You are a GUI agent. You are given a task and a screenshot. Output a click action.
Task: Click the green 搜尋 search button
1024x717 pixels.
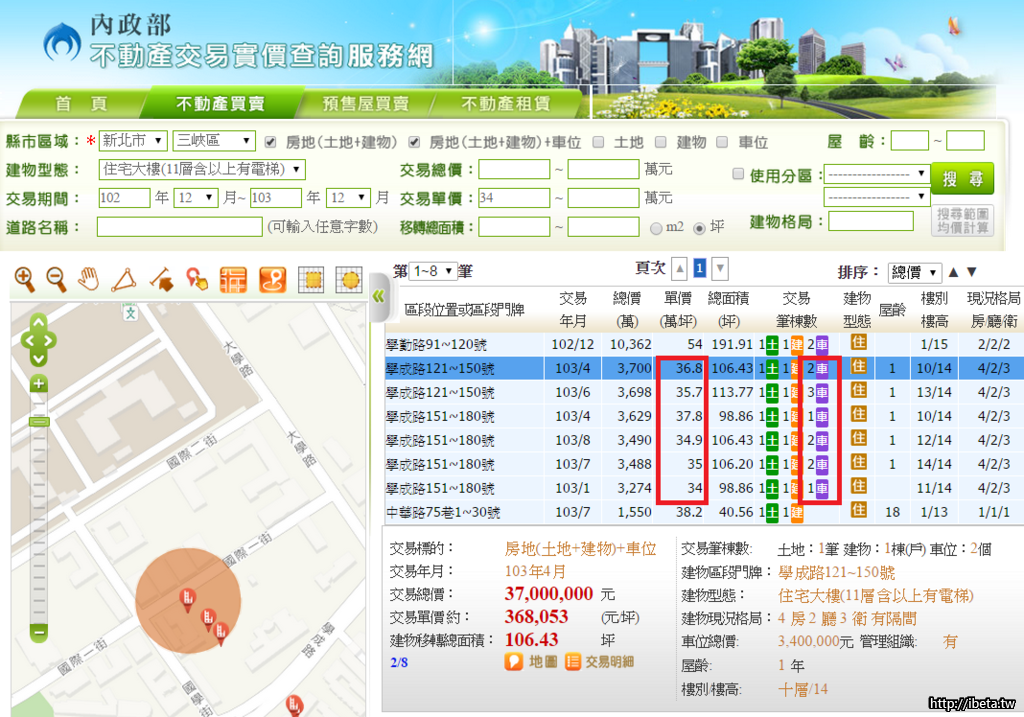(x=962, y=179)
